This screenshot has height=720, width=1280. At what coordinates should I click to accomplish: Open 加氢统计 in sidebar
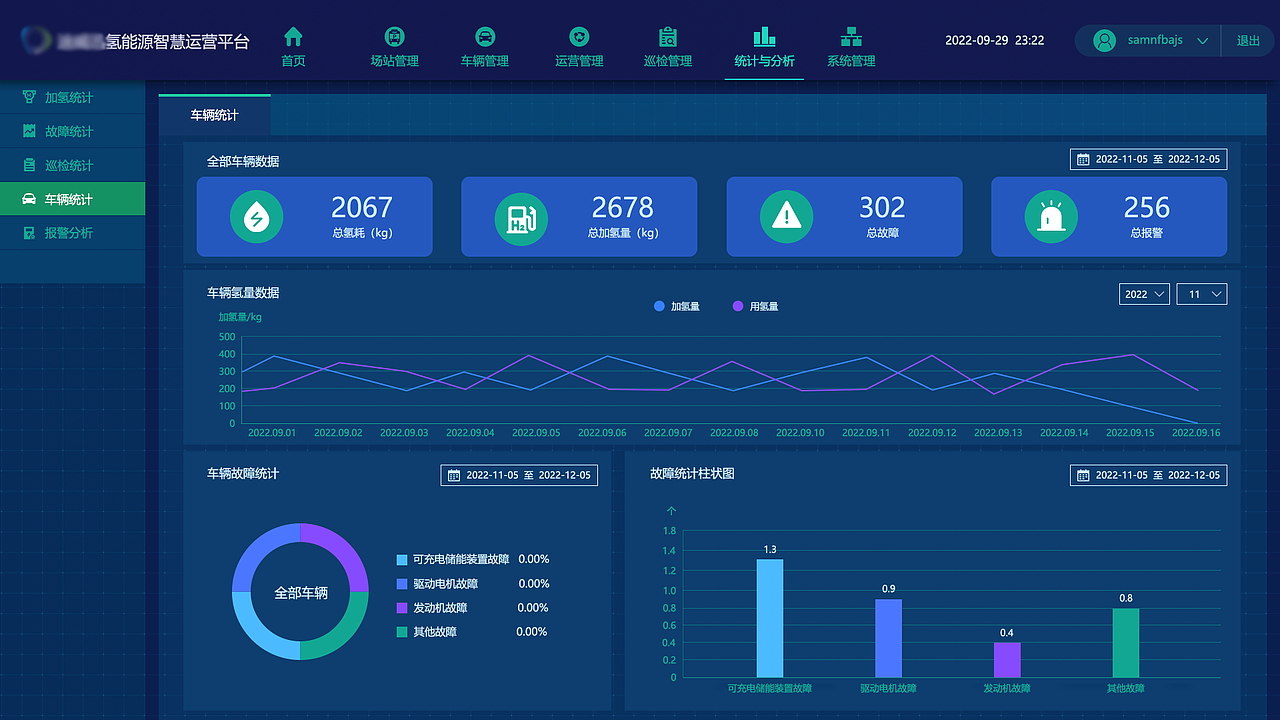pyautogui.click(x=72, y=98)
